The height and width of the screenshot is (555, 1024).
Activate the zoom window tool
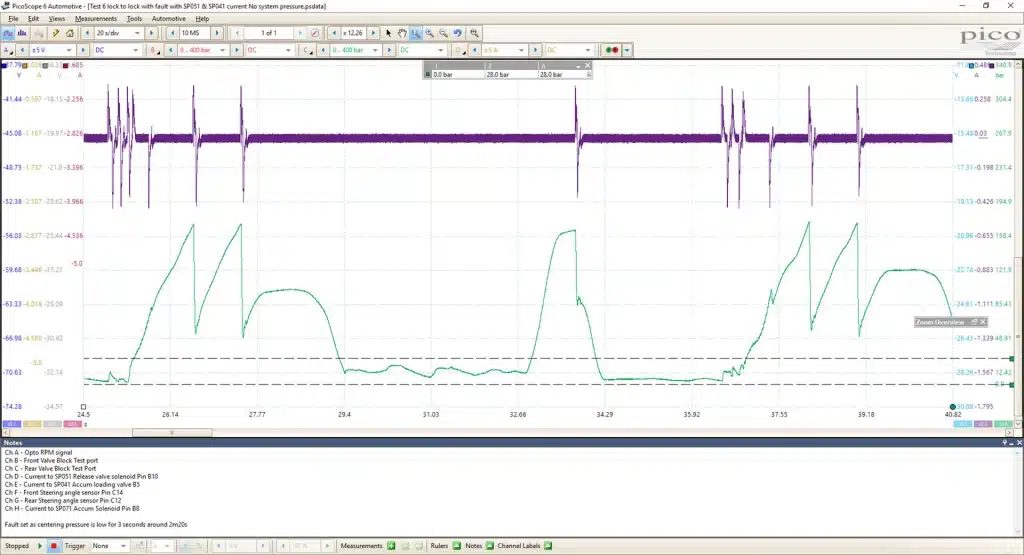click(416, 33)
